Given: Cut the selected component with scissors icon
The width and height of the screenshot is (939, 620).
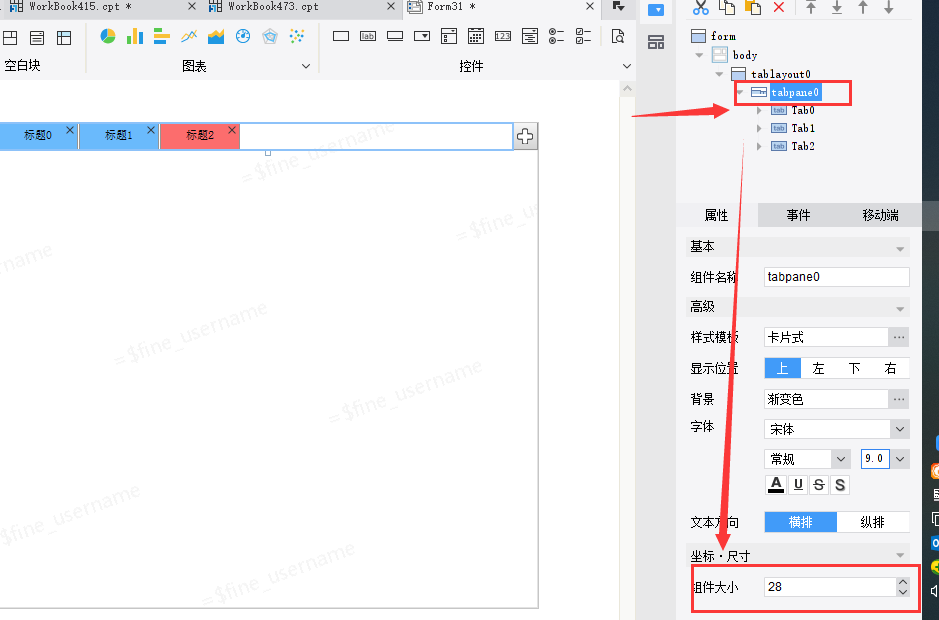Looking at the screenshot, I should [701, 7].
